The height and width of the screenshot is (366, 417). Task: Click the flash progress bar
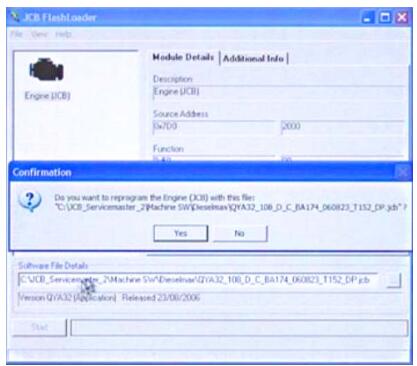(239, 328)
